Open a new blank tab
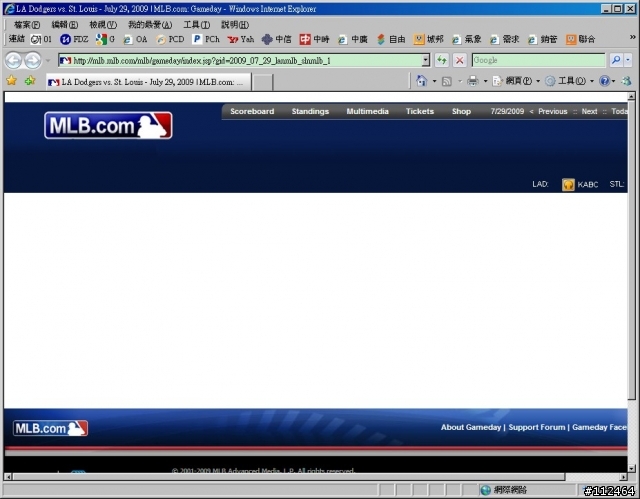640x499 pixels. (262, 82)
